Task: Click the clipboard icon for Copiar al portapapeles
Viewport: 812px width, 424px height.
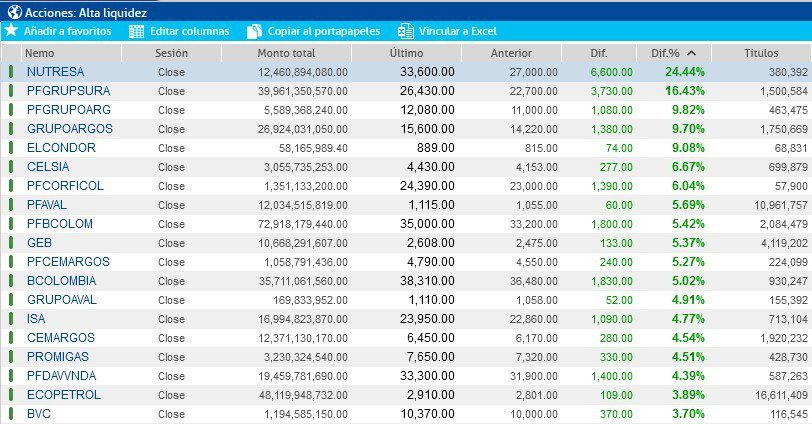Action: (254, 31)
